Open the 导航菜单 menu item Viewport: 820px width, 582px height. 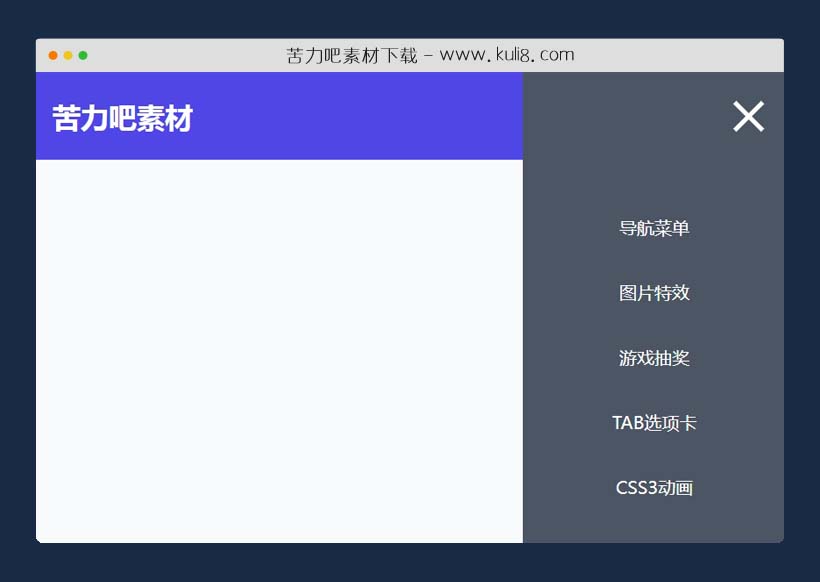click(x=655, y=228)
